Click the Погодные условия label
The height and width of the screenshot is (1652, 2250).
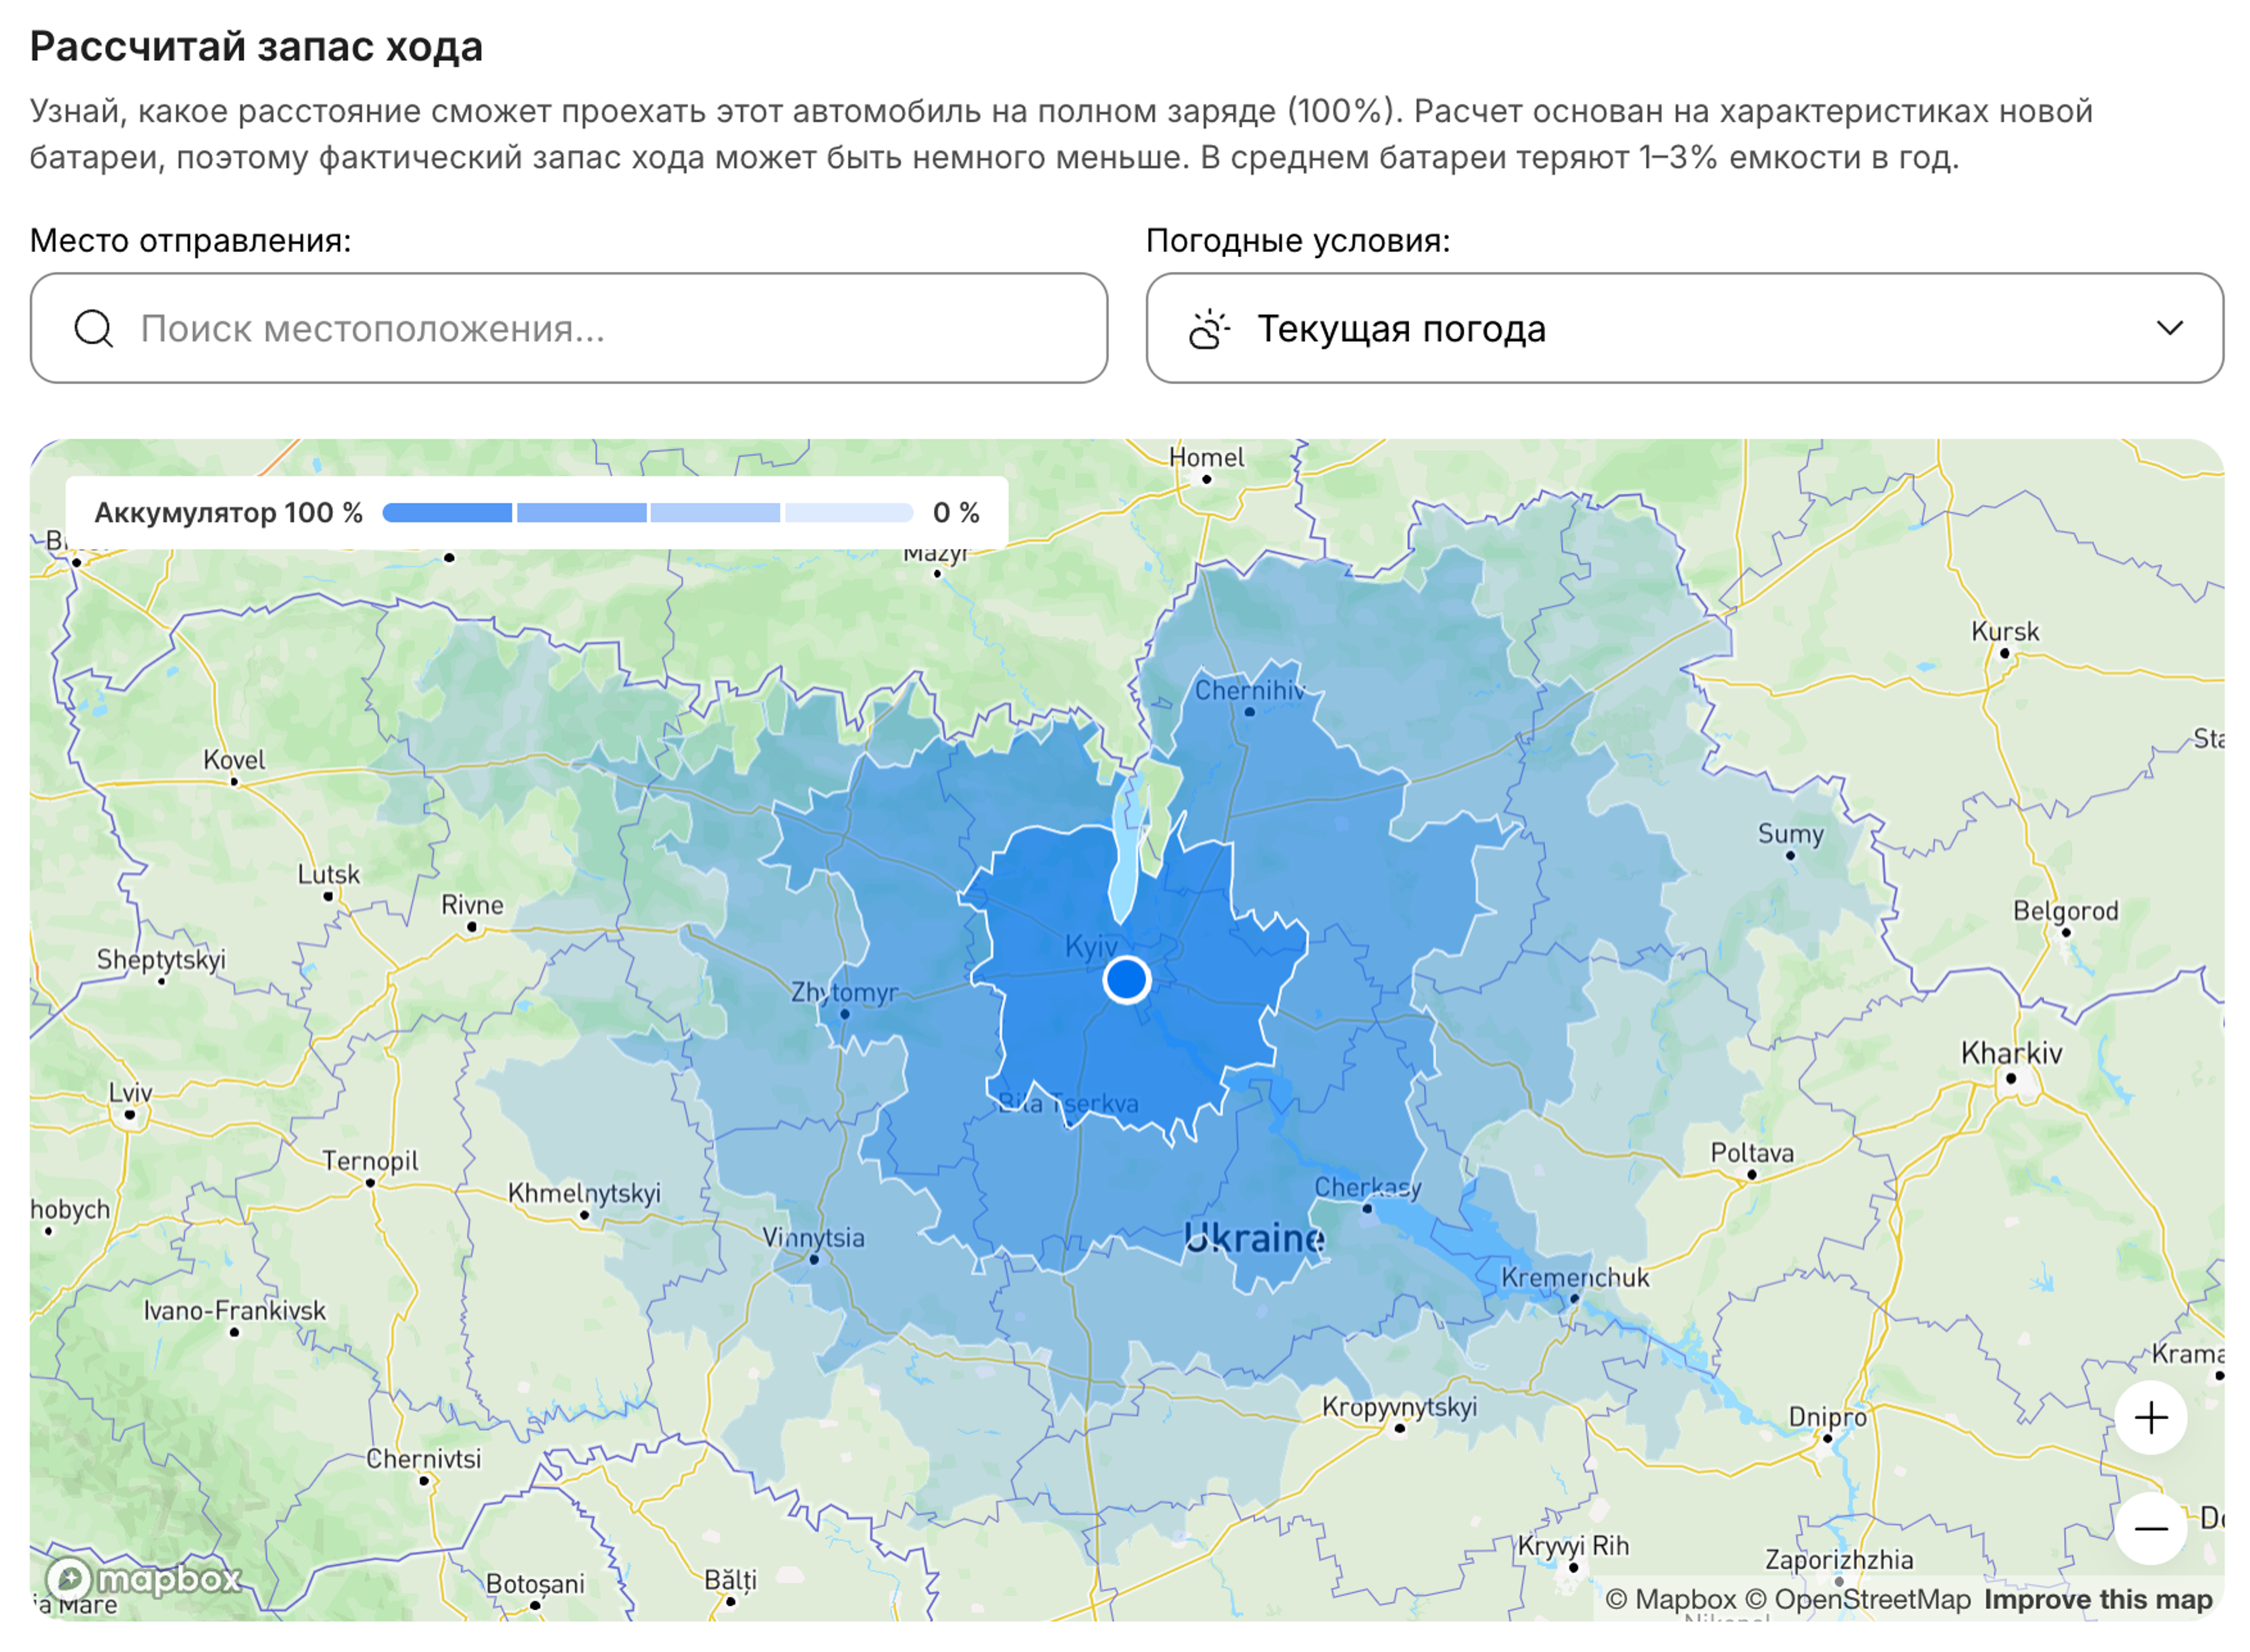tap(1298, 240)
